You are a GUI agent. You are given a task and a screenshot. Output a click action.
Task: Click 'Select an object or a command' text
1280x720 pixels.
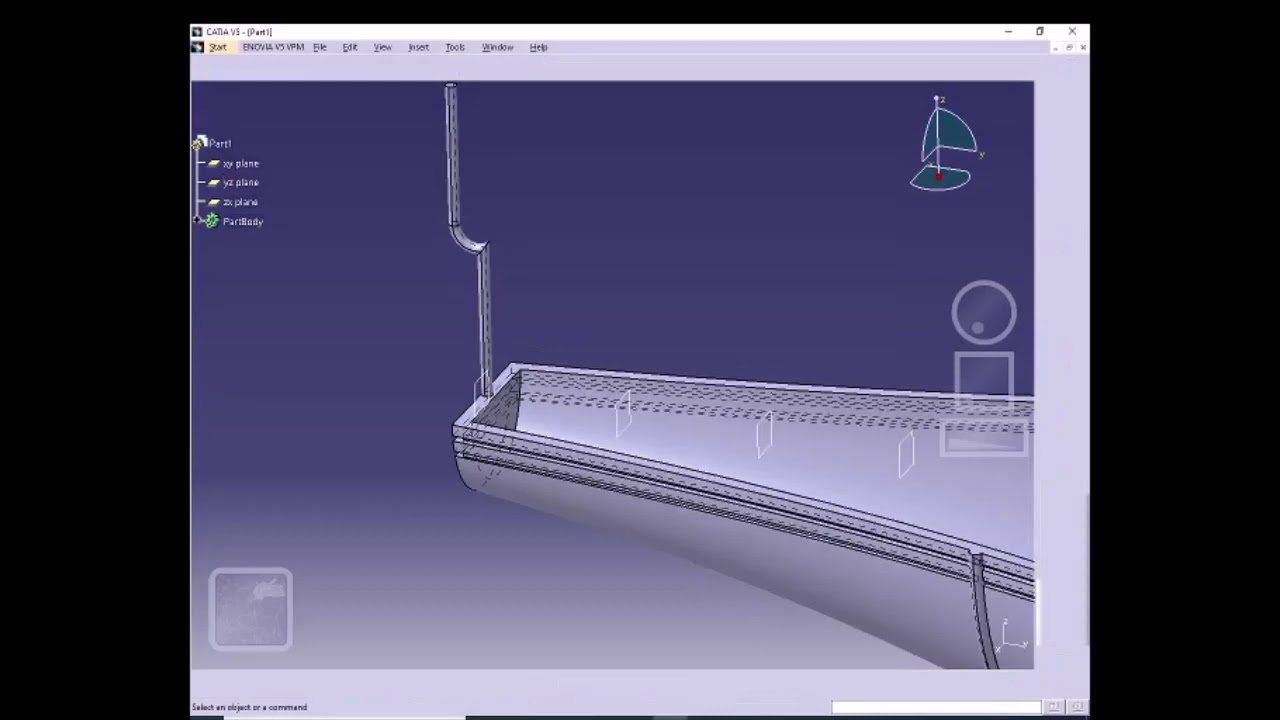pos(249,707)
